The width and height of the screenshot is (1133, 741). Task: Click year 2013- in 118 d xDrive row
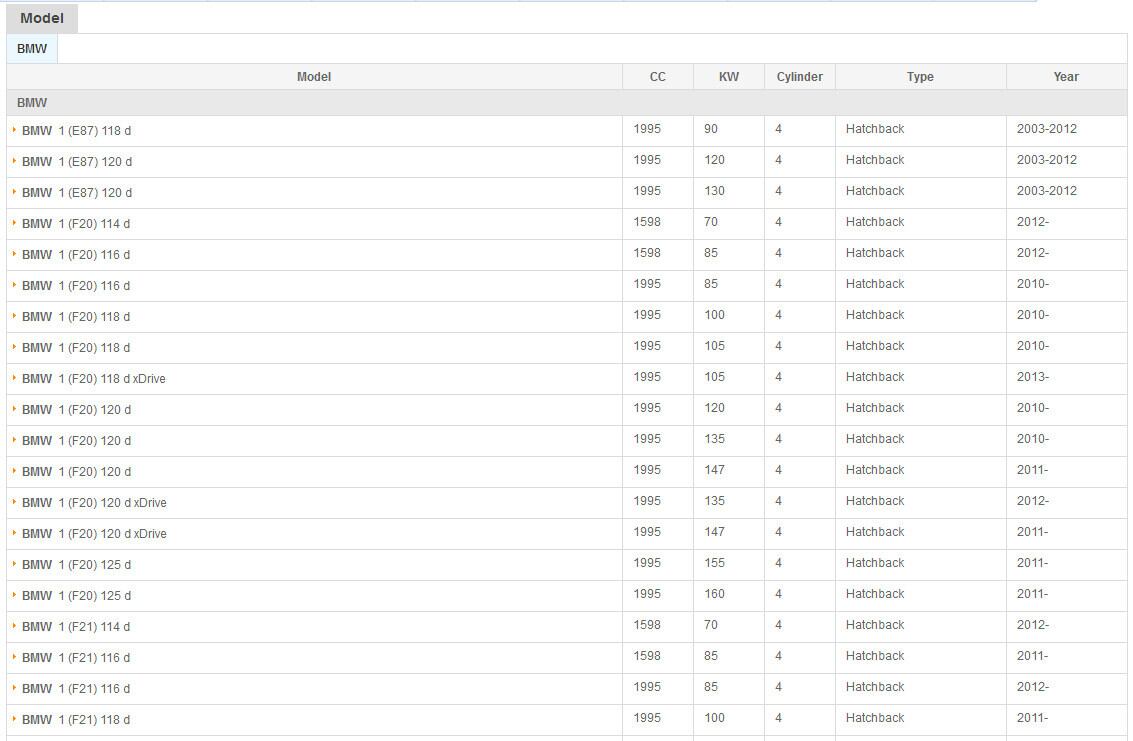click(1033, 377)
